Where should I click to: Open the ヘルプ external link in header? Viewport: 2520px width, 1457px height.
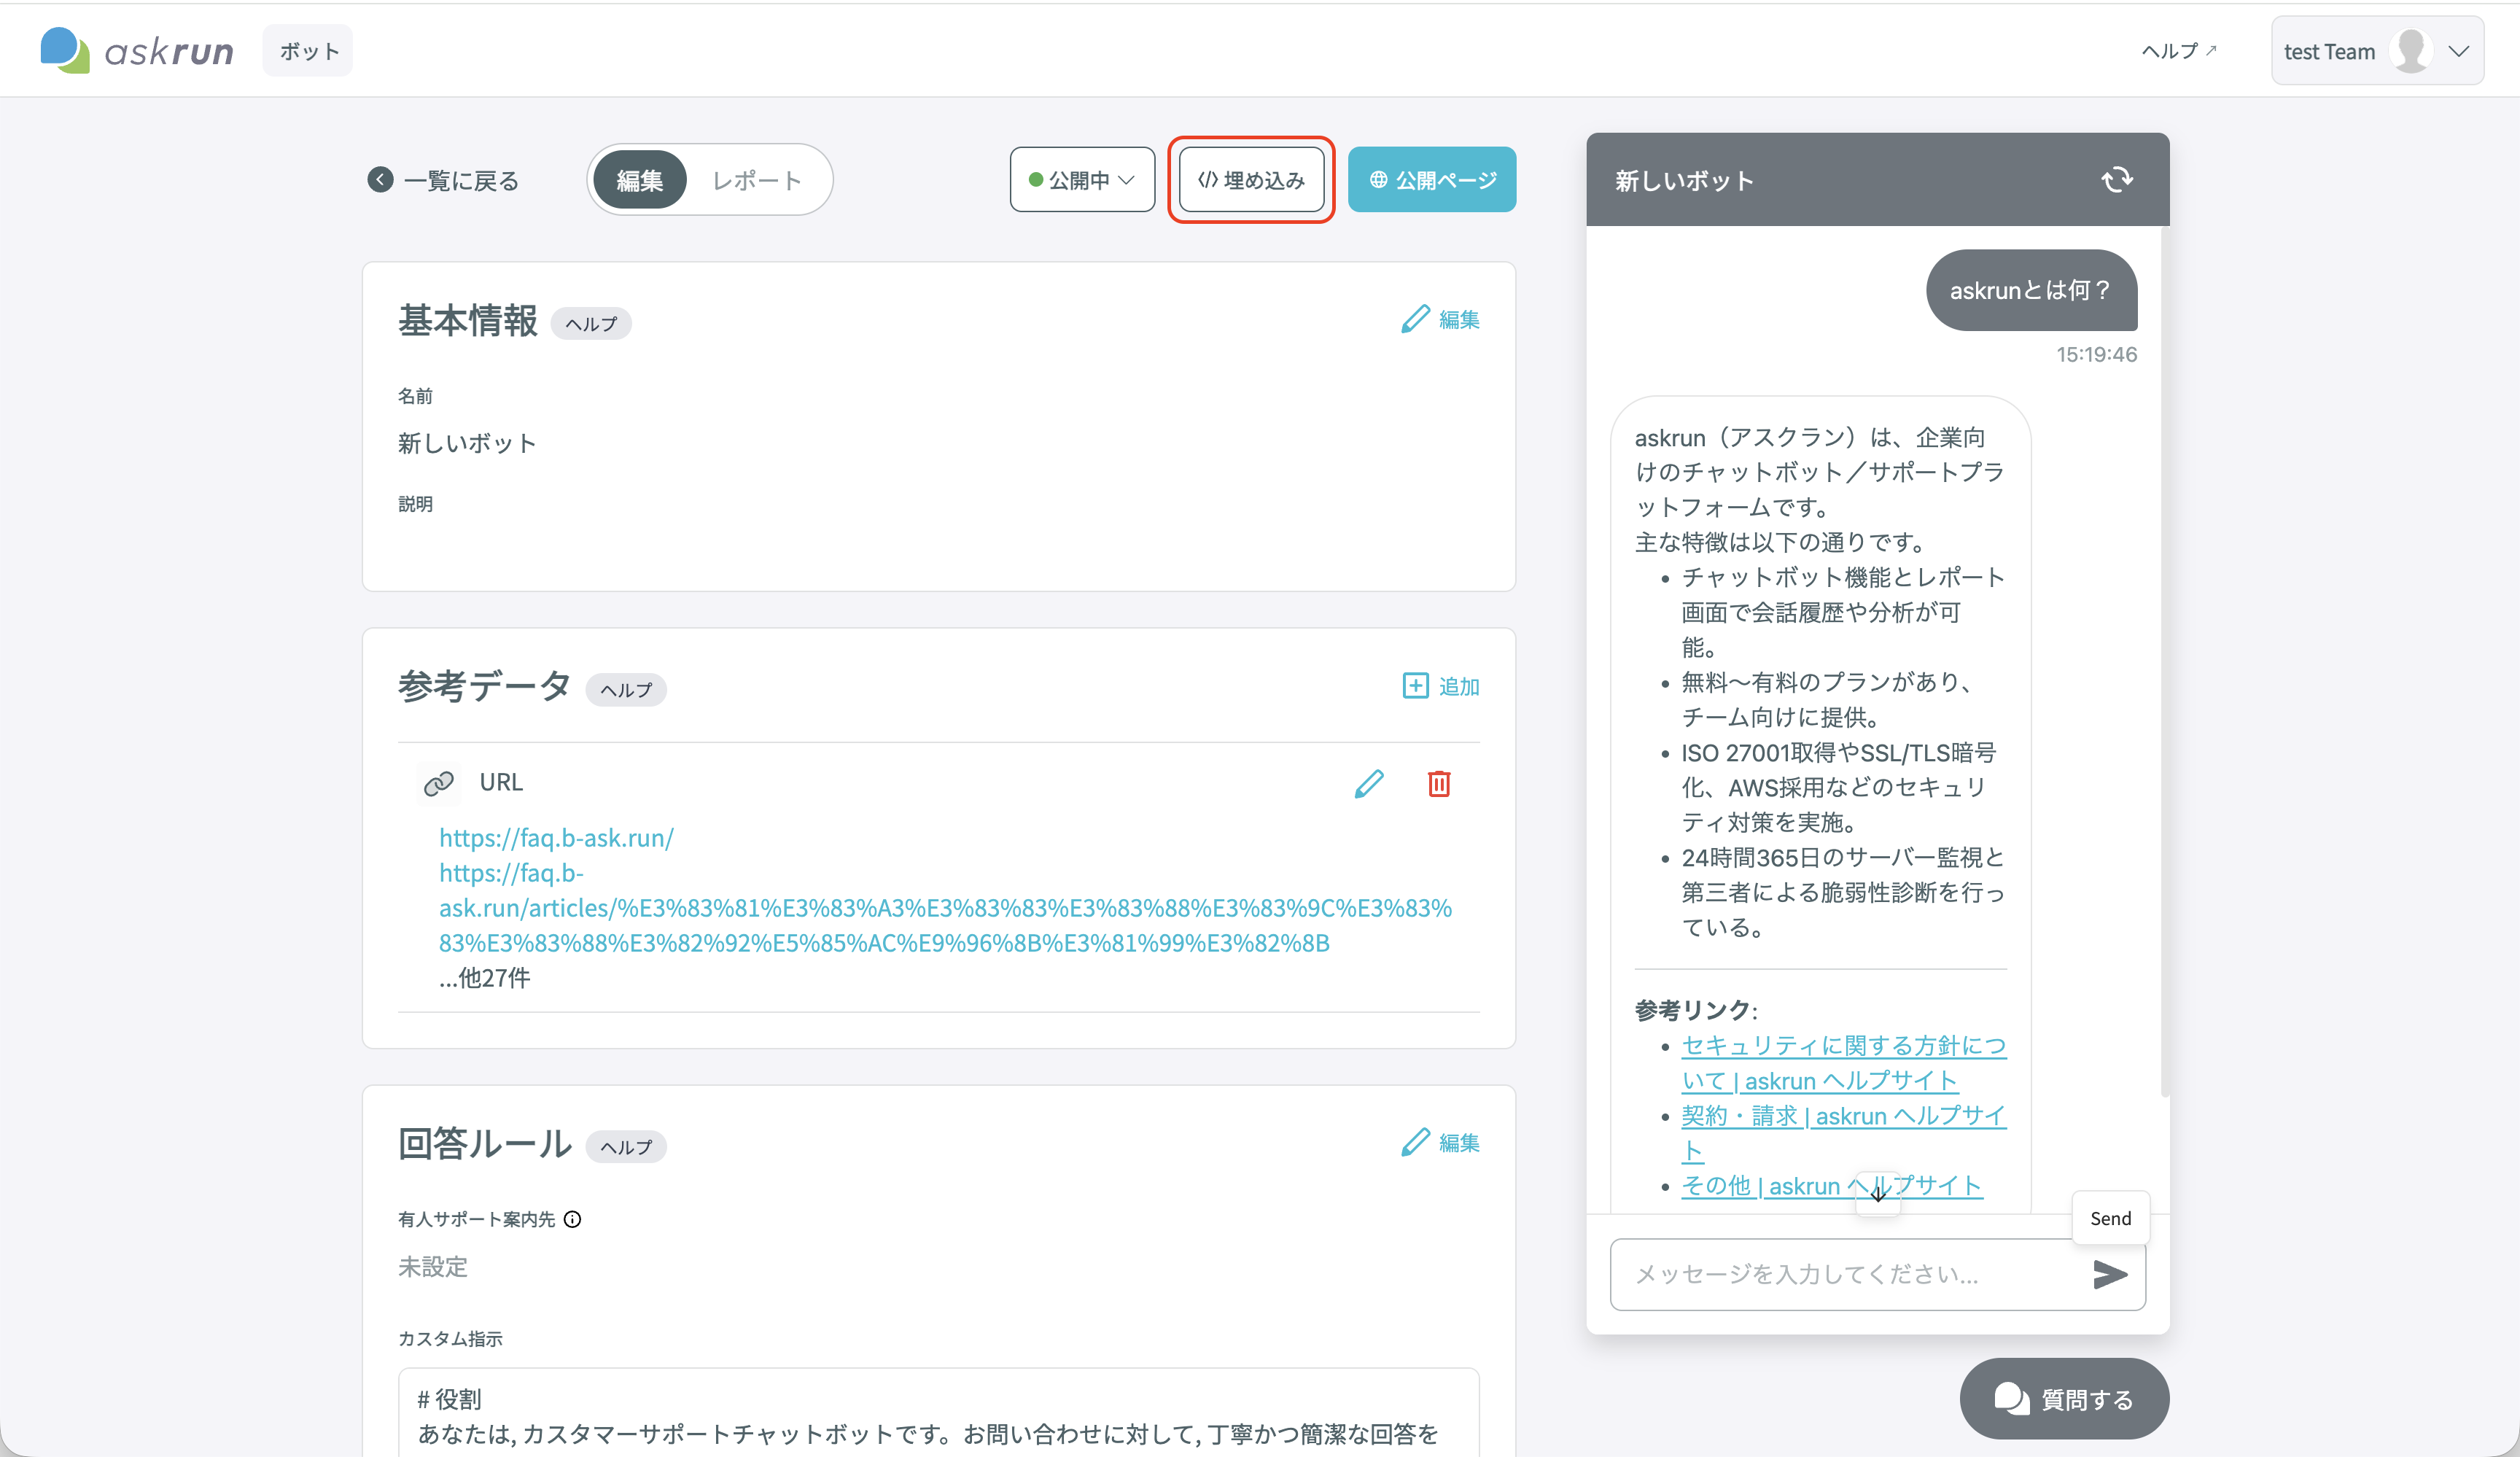2178,51
